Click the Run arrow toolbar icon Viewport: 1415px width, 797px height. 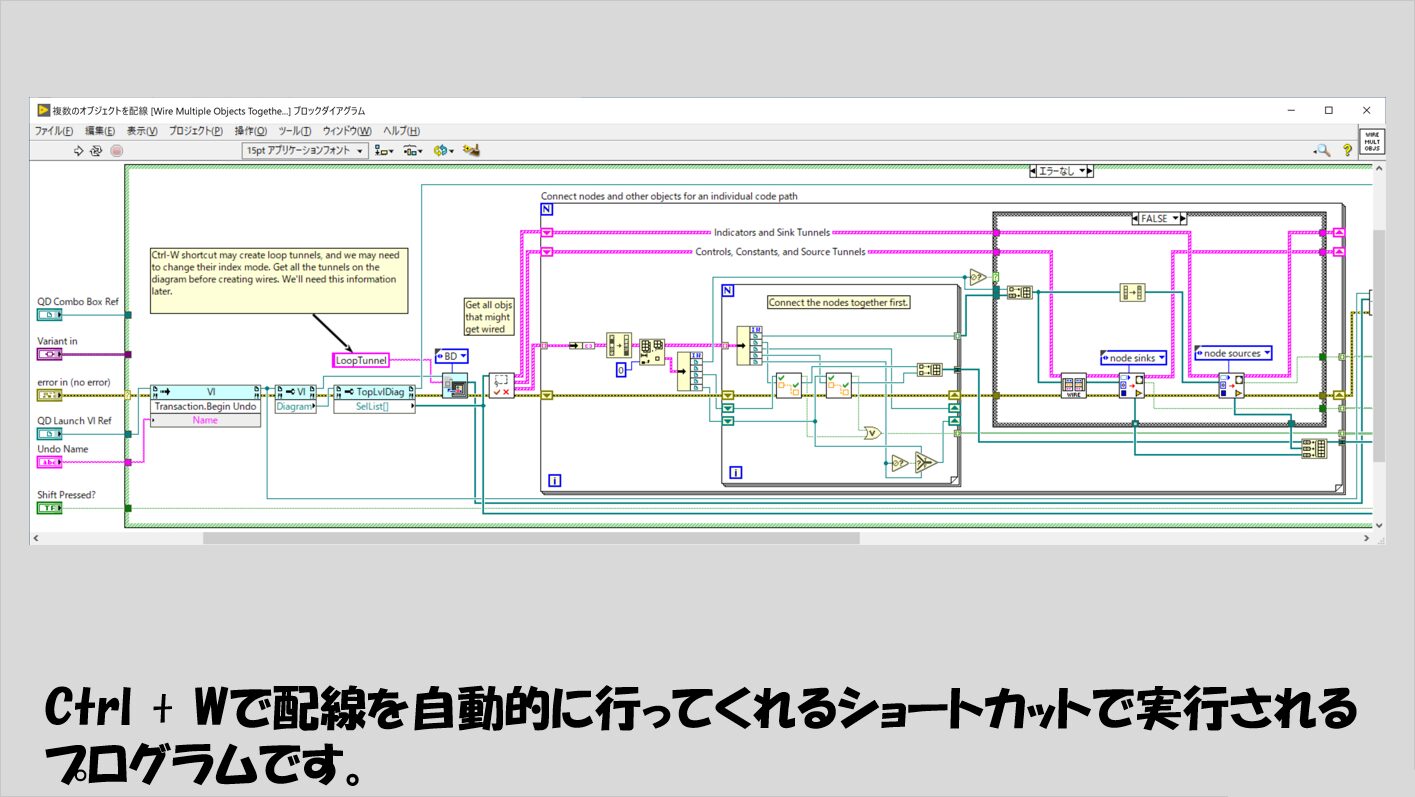(x=79, y=151)
